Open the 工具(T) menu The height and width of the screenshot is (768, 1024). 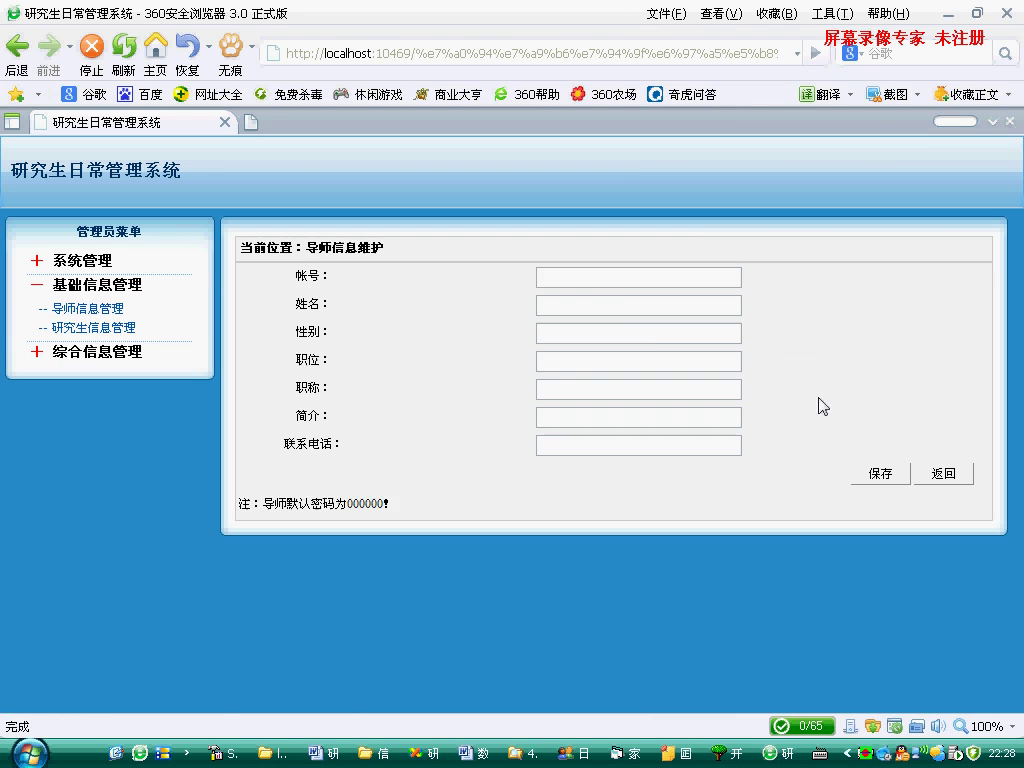click(832, 14)
